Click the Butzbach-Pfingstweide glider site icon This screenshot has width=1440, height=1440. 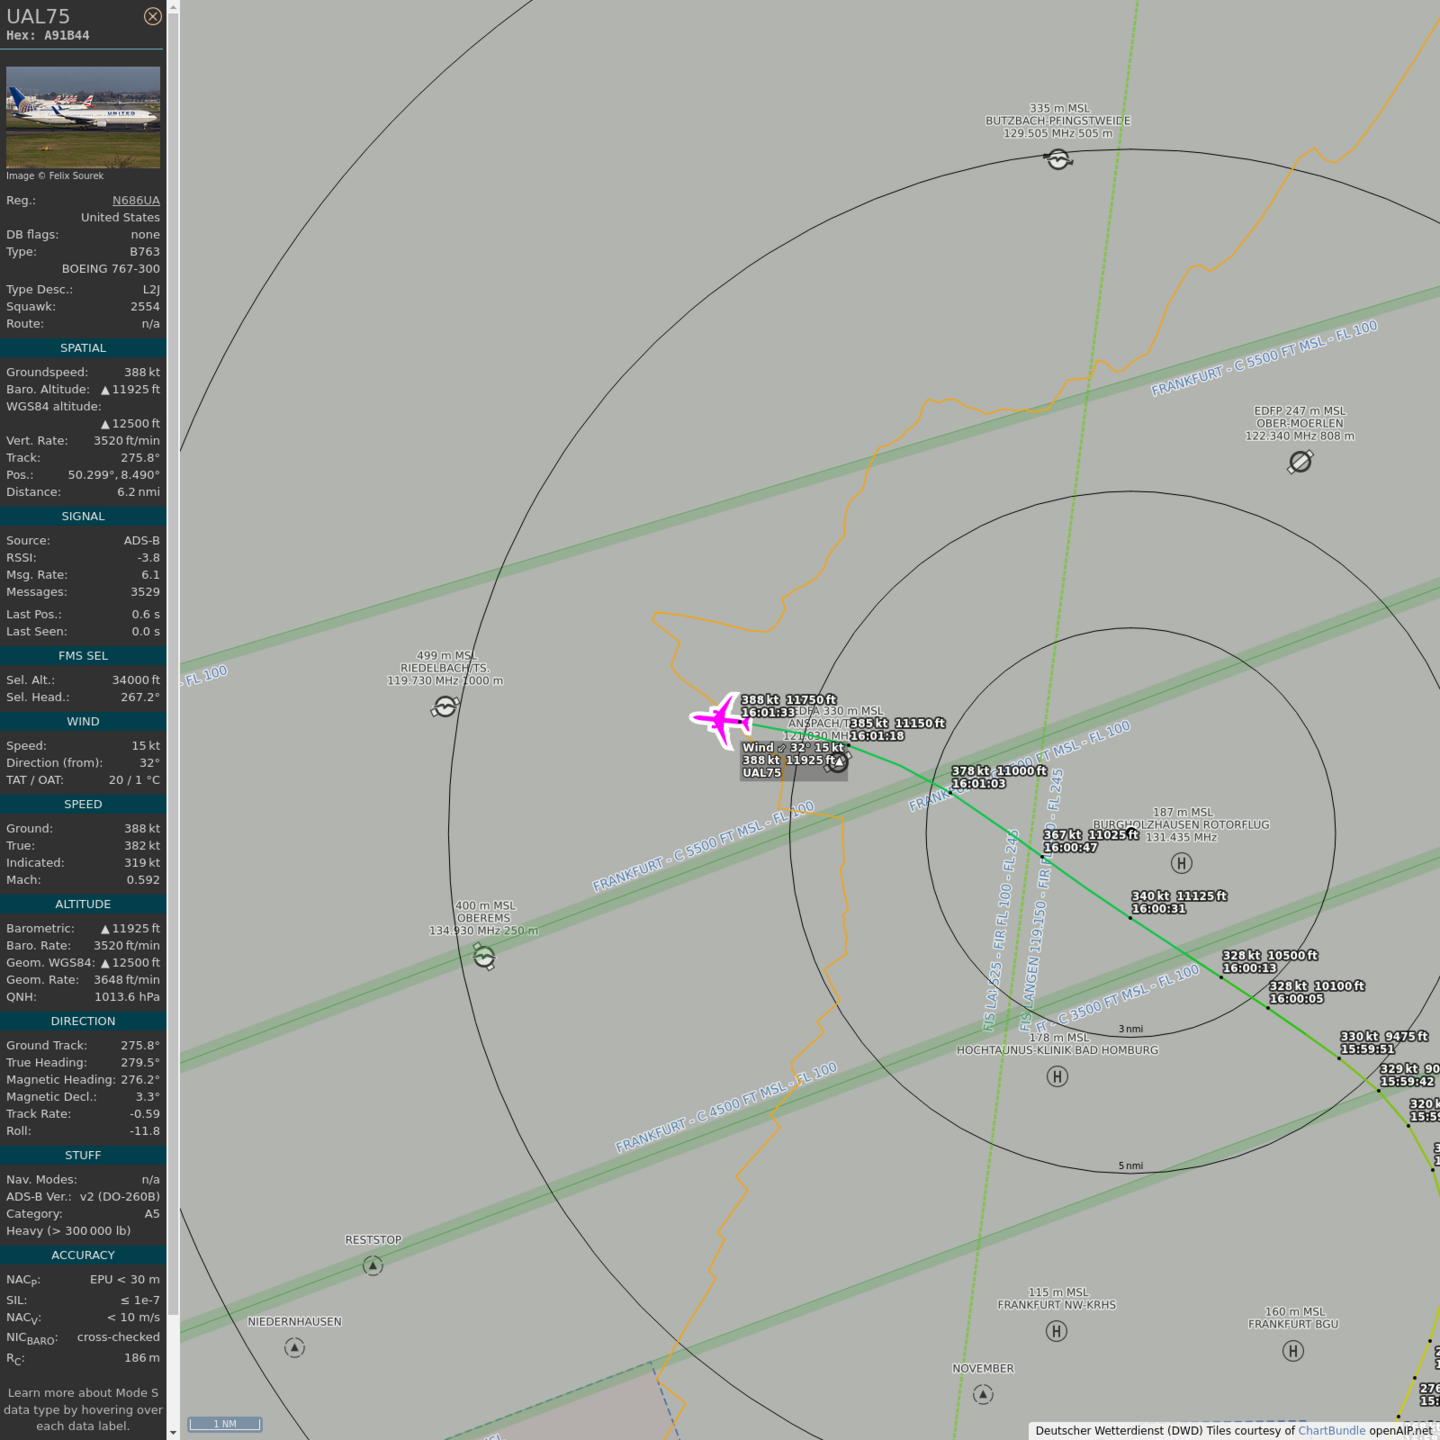(1058, 159)
